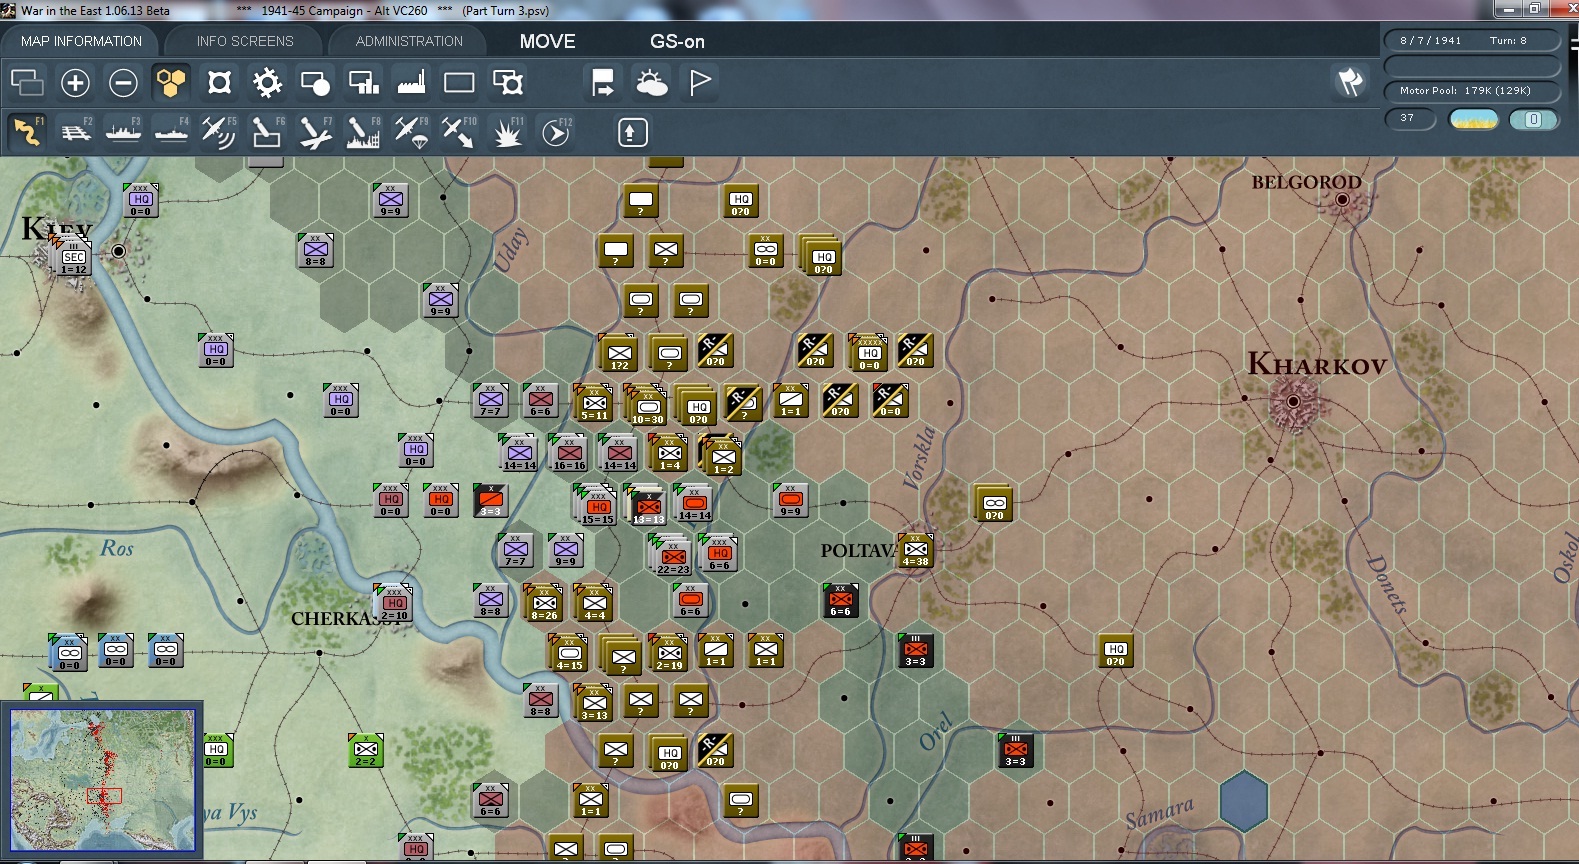The image size is (1579, 864).
Task: Click the Belgorod city marker
Action: (1342, 200)
